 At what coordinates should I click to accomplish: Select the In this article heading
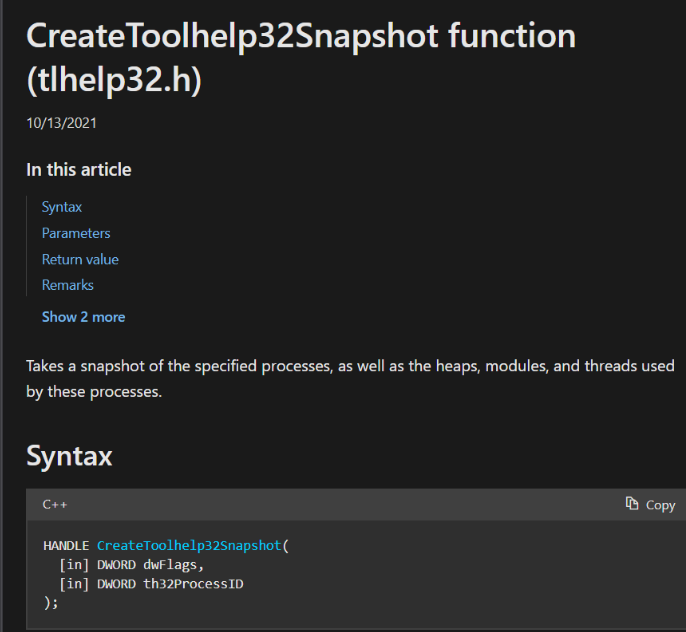pyautogui.click(x=78, y=170)
